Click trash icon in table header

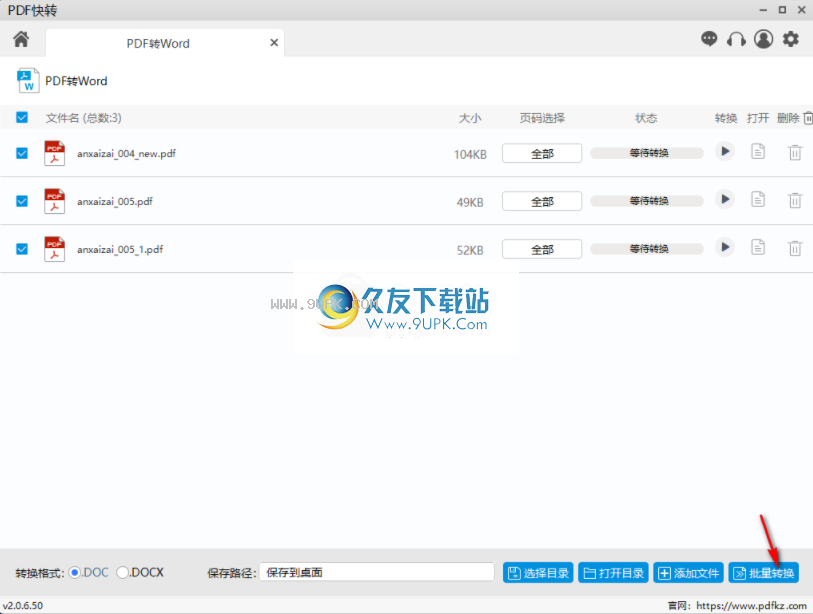click(x=808, y=118)
